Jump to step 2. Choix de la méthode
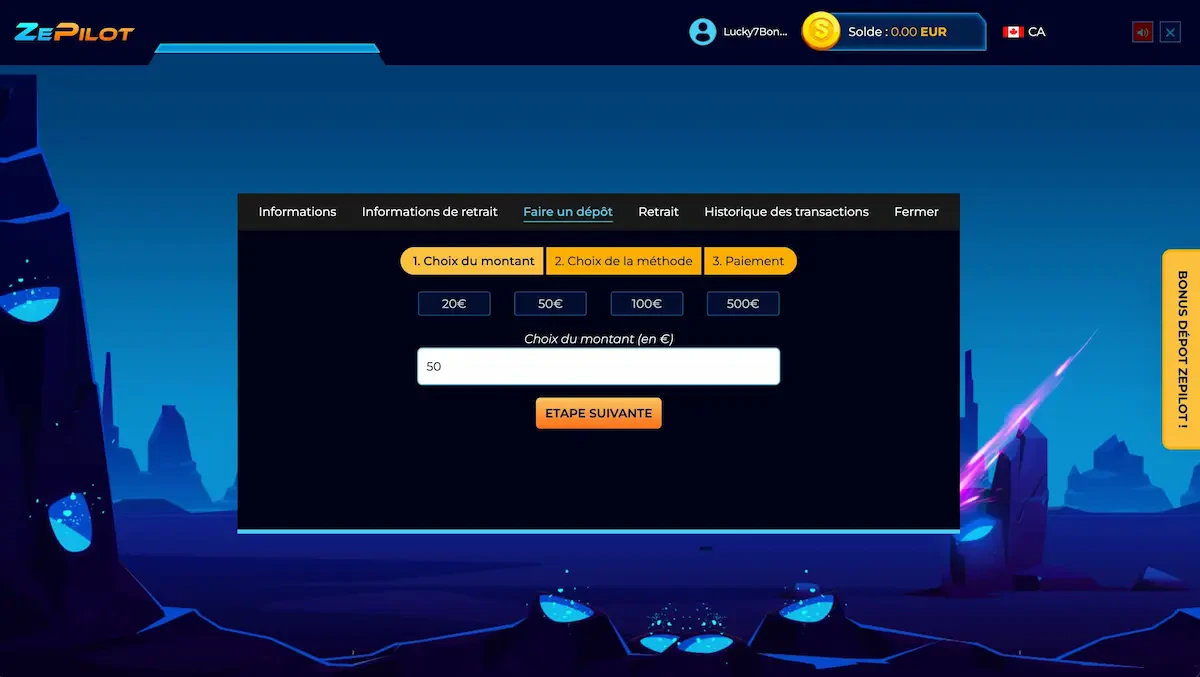Viewport: 1200px width, 677px height. 623,261
